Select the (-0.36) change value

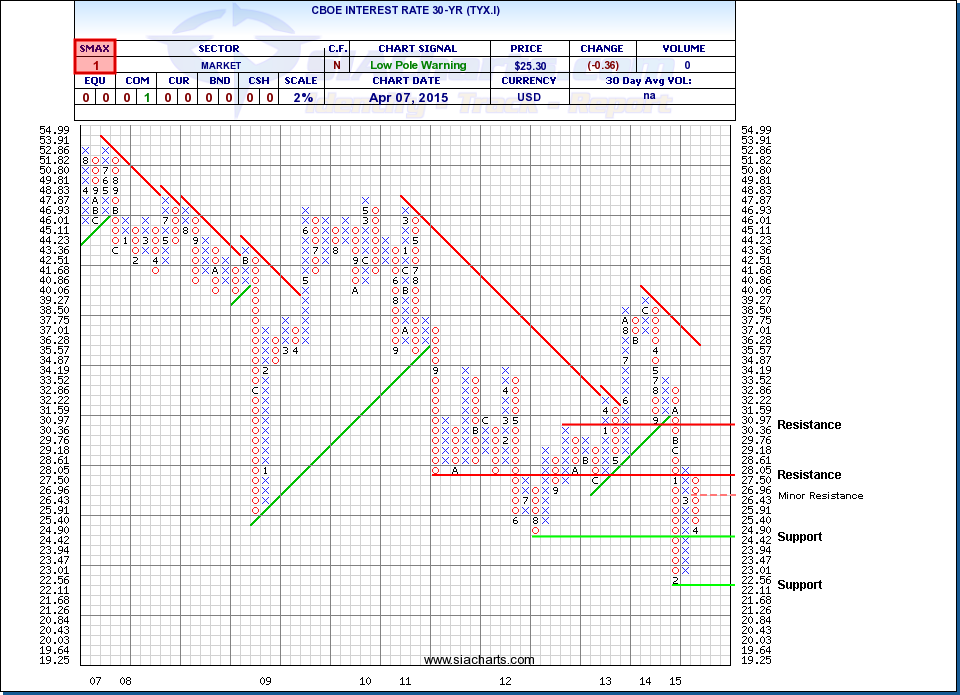click(601, 64)
